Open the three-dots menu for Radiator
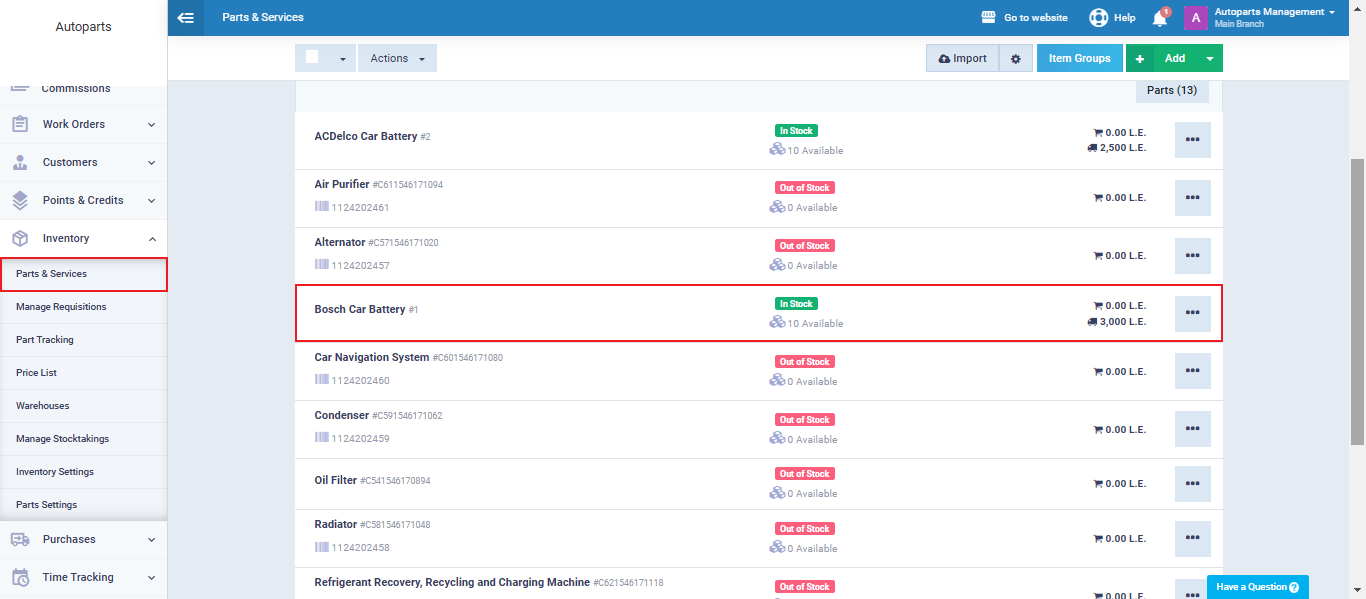1366x599 pixels. pos(1192,538)
